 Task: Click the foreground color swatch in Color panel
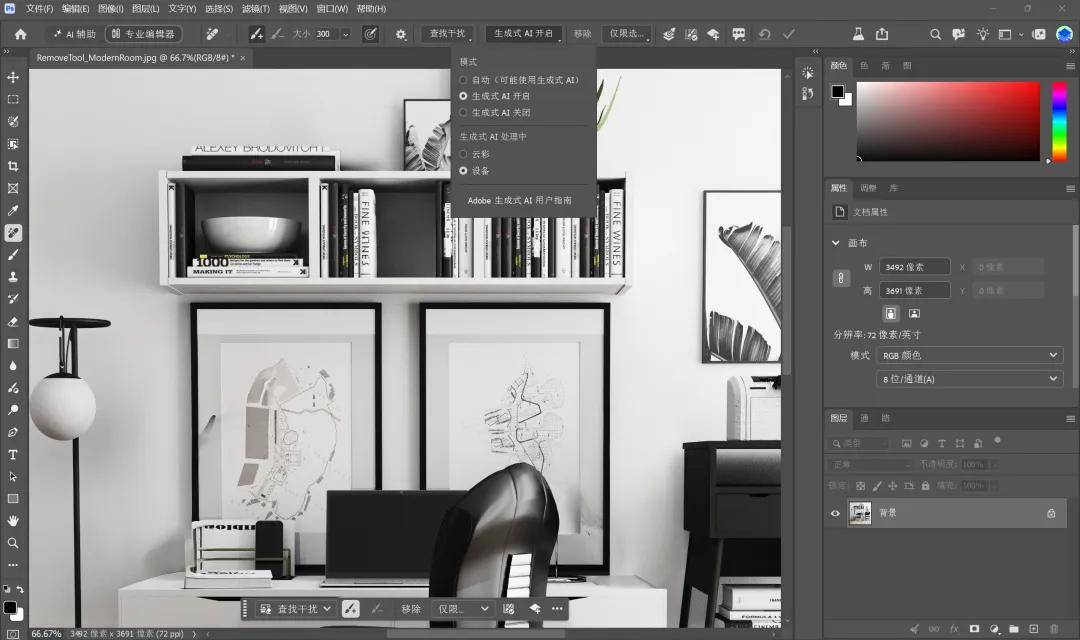click(838, 92)
